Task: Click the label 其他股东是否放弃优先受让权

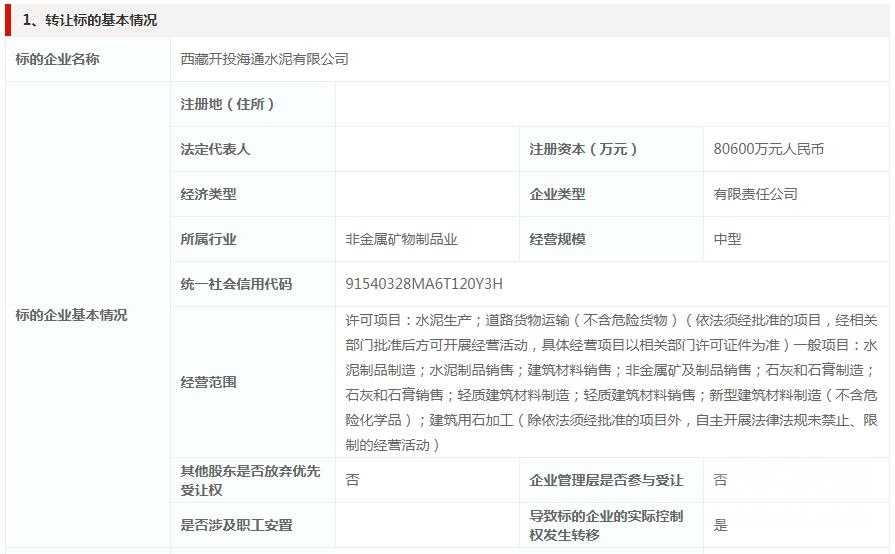Action: click(250, 480)
